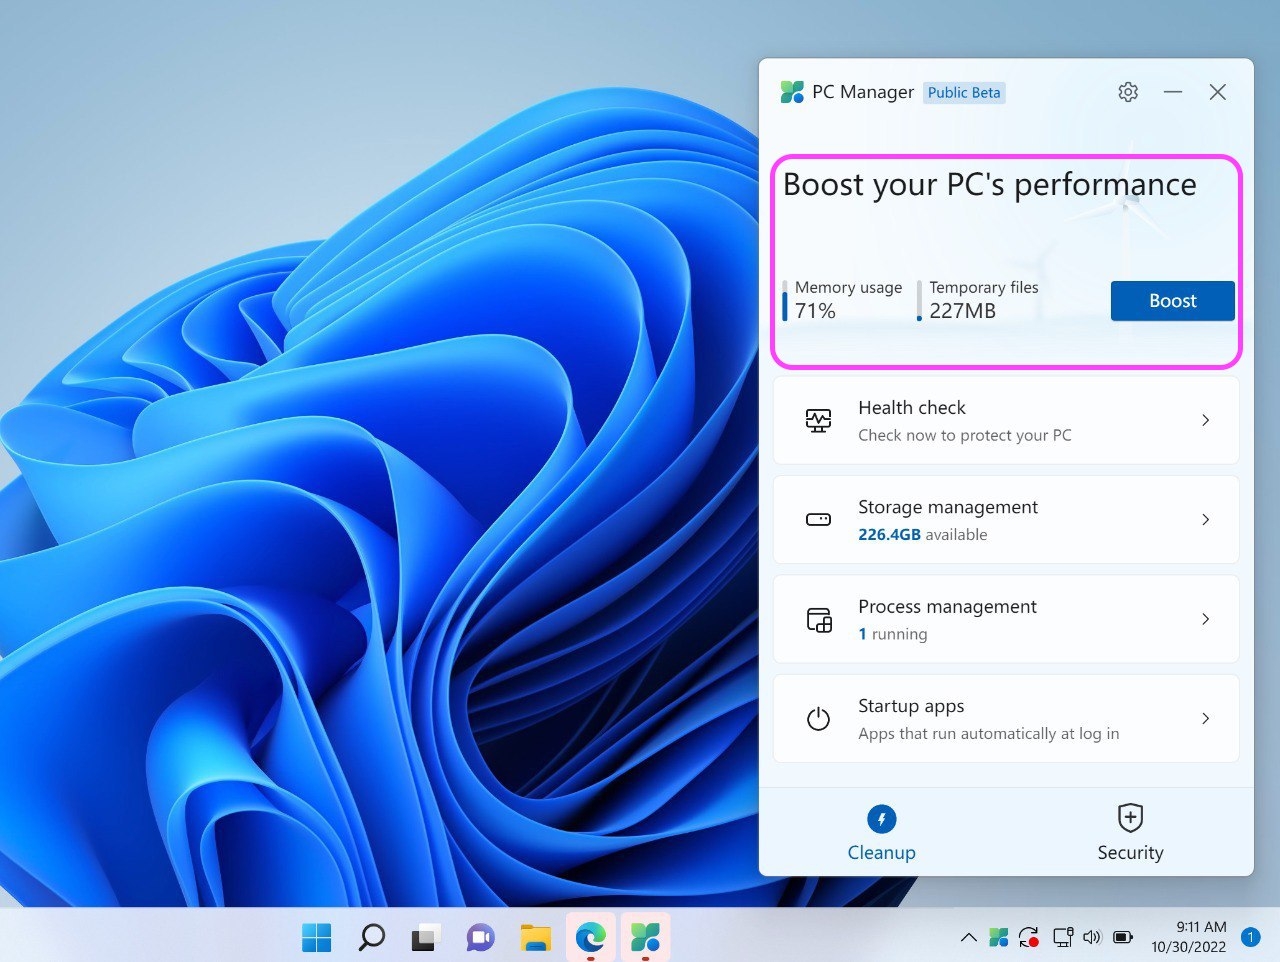Open Microsoft Edge from the taskbar

click(x=591, y=937)
